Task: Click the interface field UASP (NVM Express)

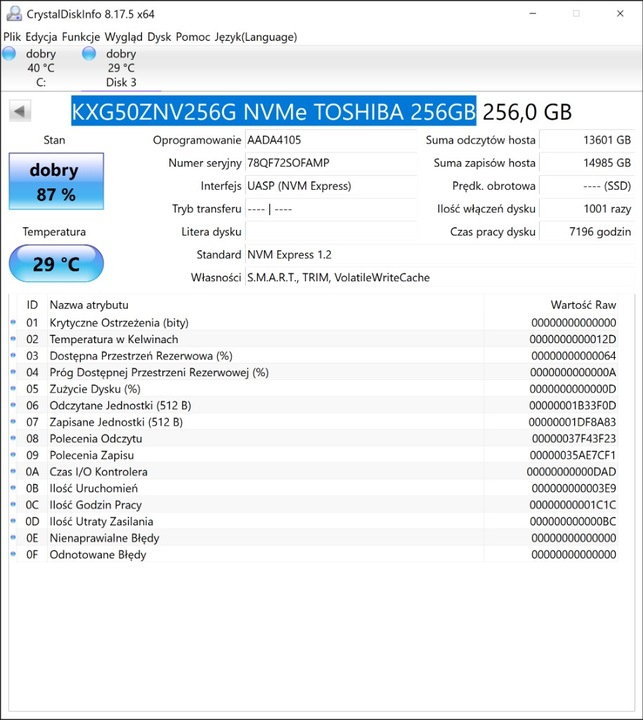Action: [x=331, y=186]
